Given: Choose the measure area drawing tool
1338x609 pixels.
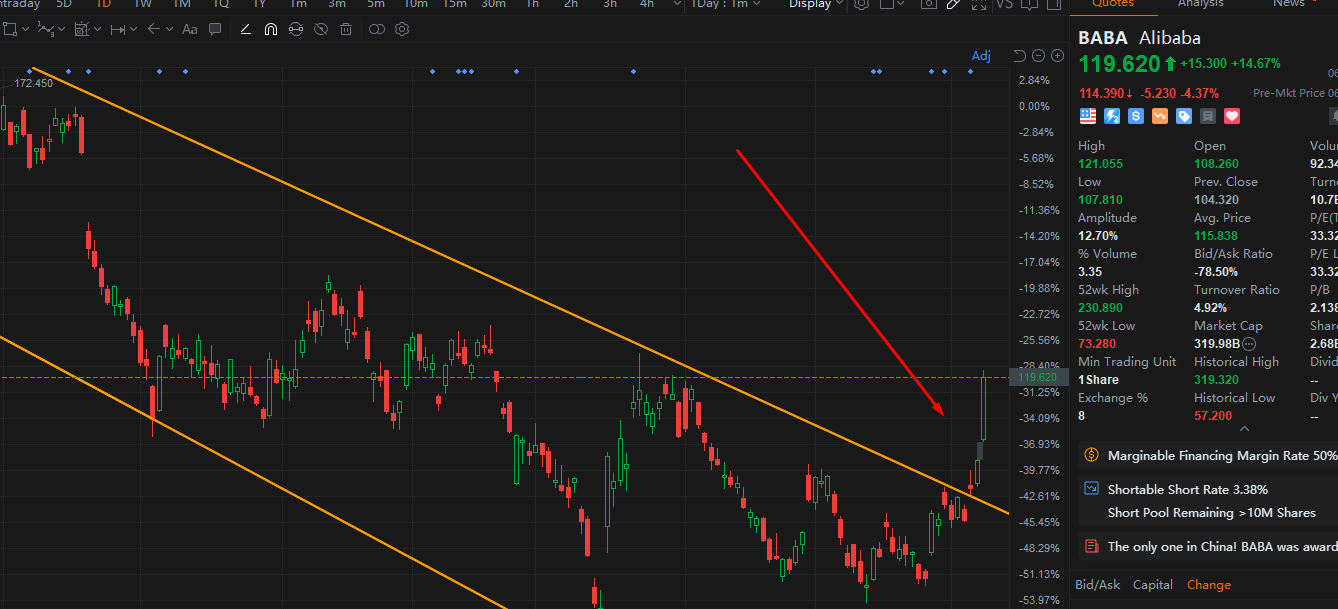Looking at the screenshot, I should coord(82,29).
